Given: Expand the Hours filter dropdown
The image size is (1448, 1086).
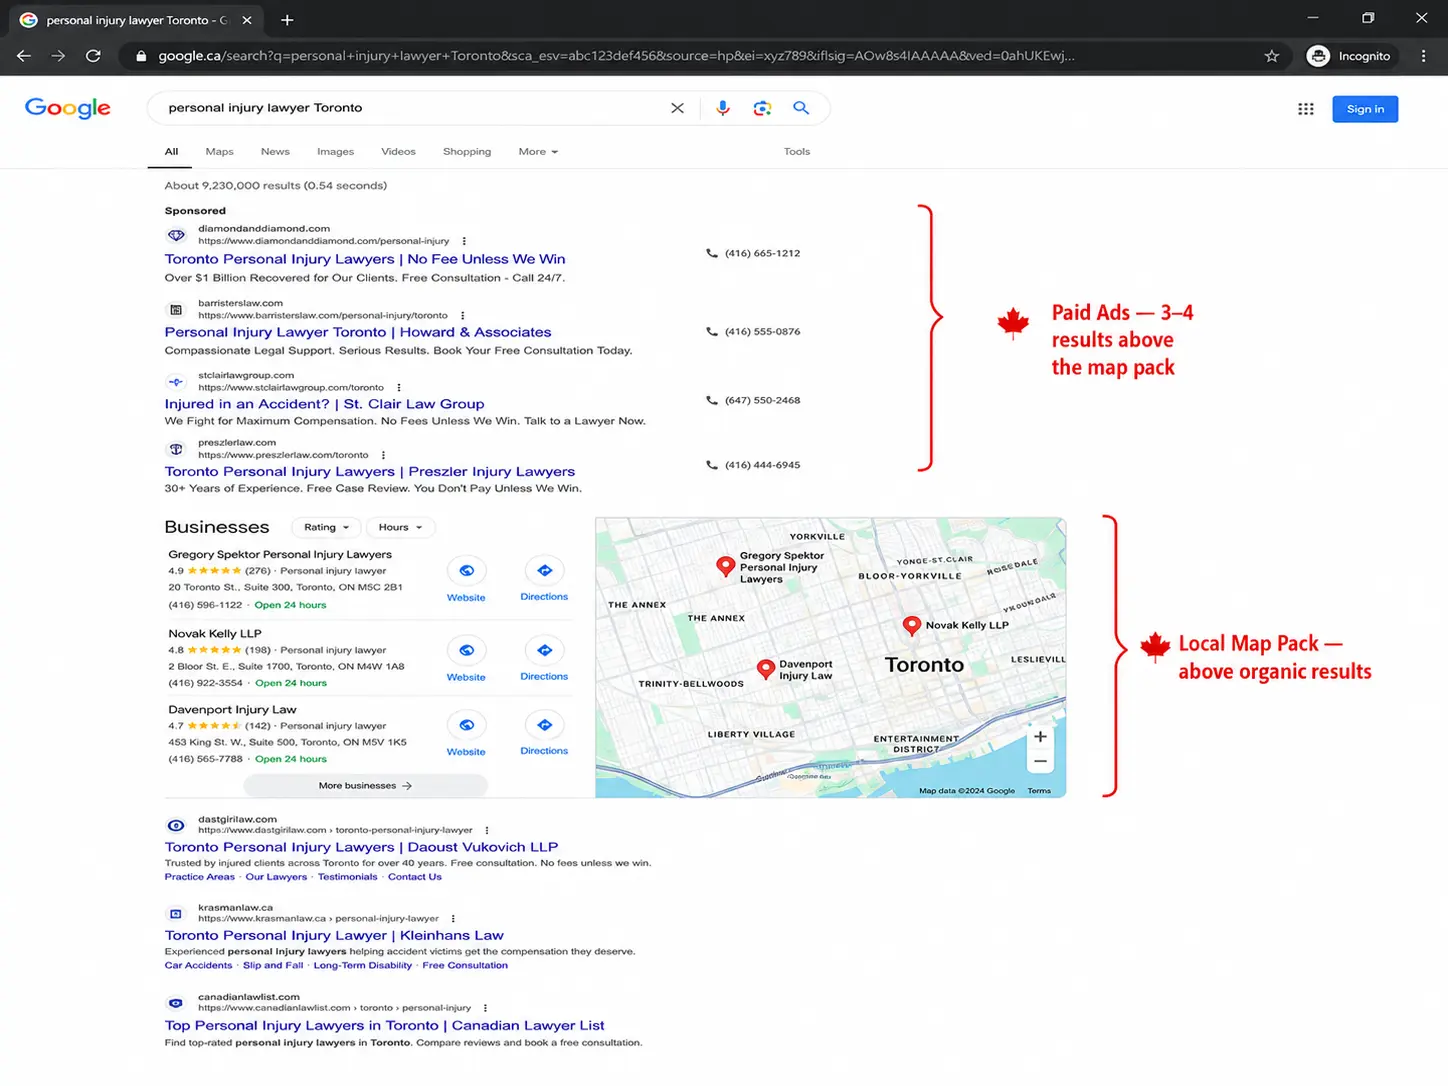Looking at the screenshot, I should click(x=400, y=527).
